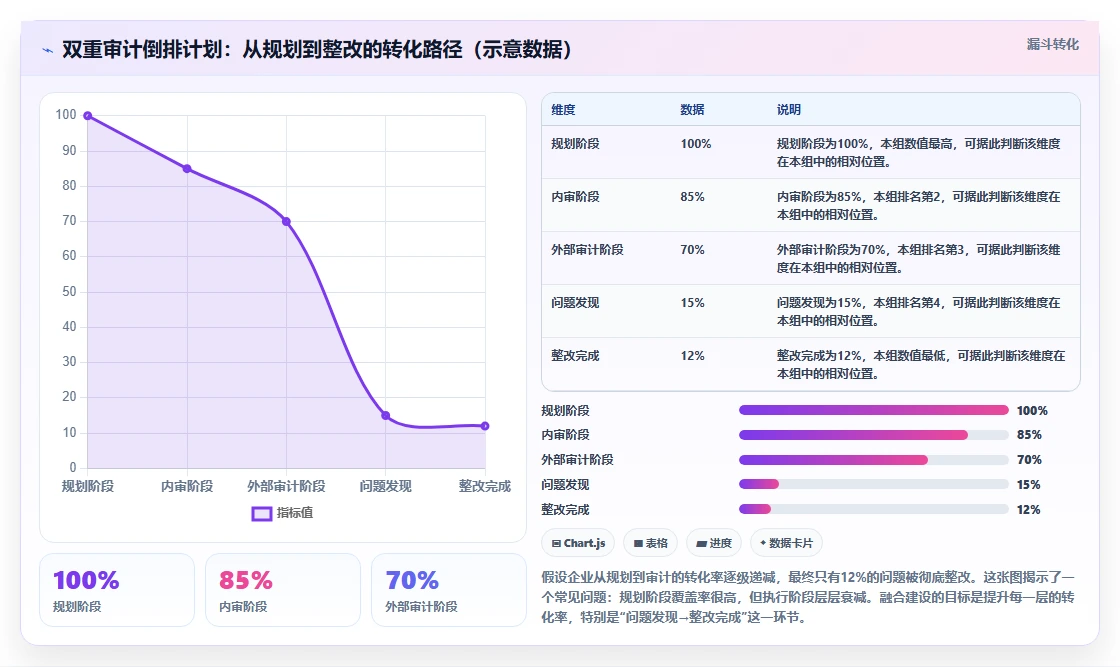Click the 规划阶段 data point at 100

coord(88,116)
